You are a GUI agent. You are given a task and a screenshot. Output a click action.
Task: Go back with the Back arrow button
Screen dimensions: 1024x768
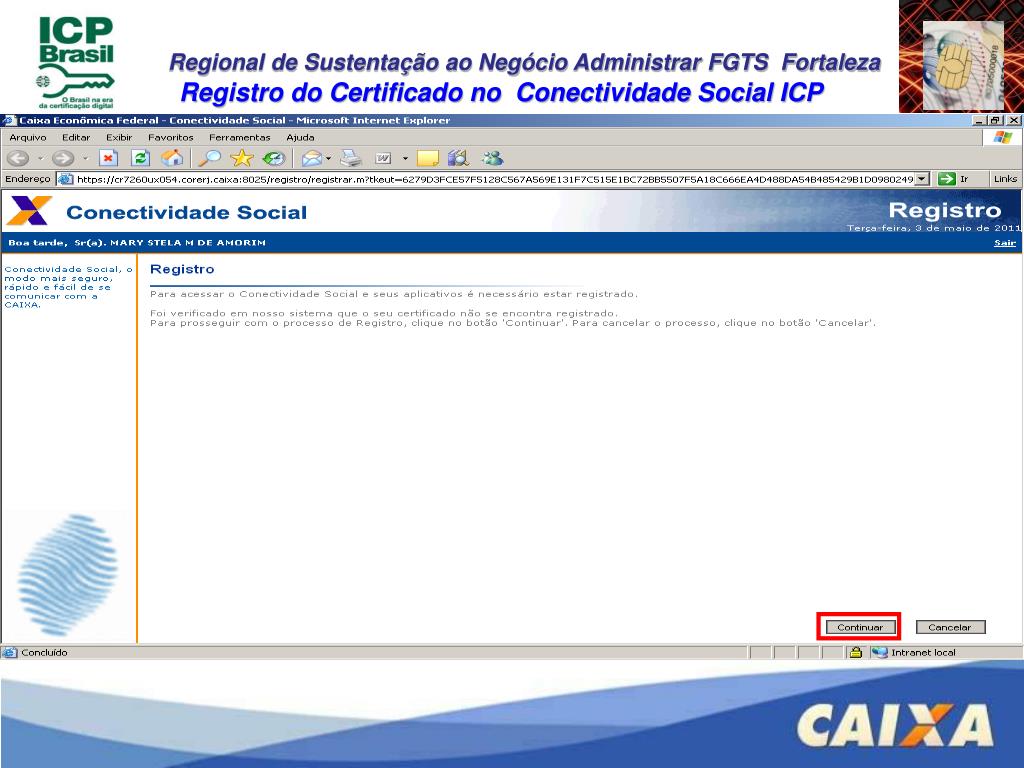18,158
